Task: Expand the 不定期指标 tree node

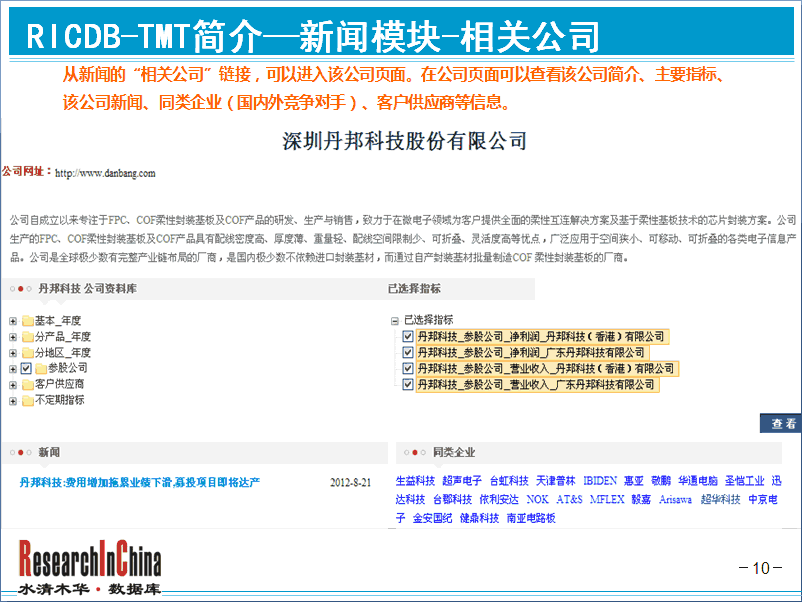Action: [13, 401]
